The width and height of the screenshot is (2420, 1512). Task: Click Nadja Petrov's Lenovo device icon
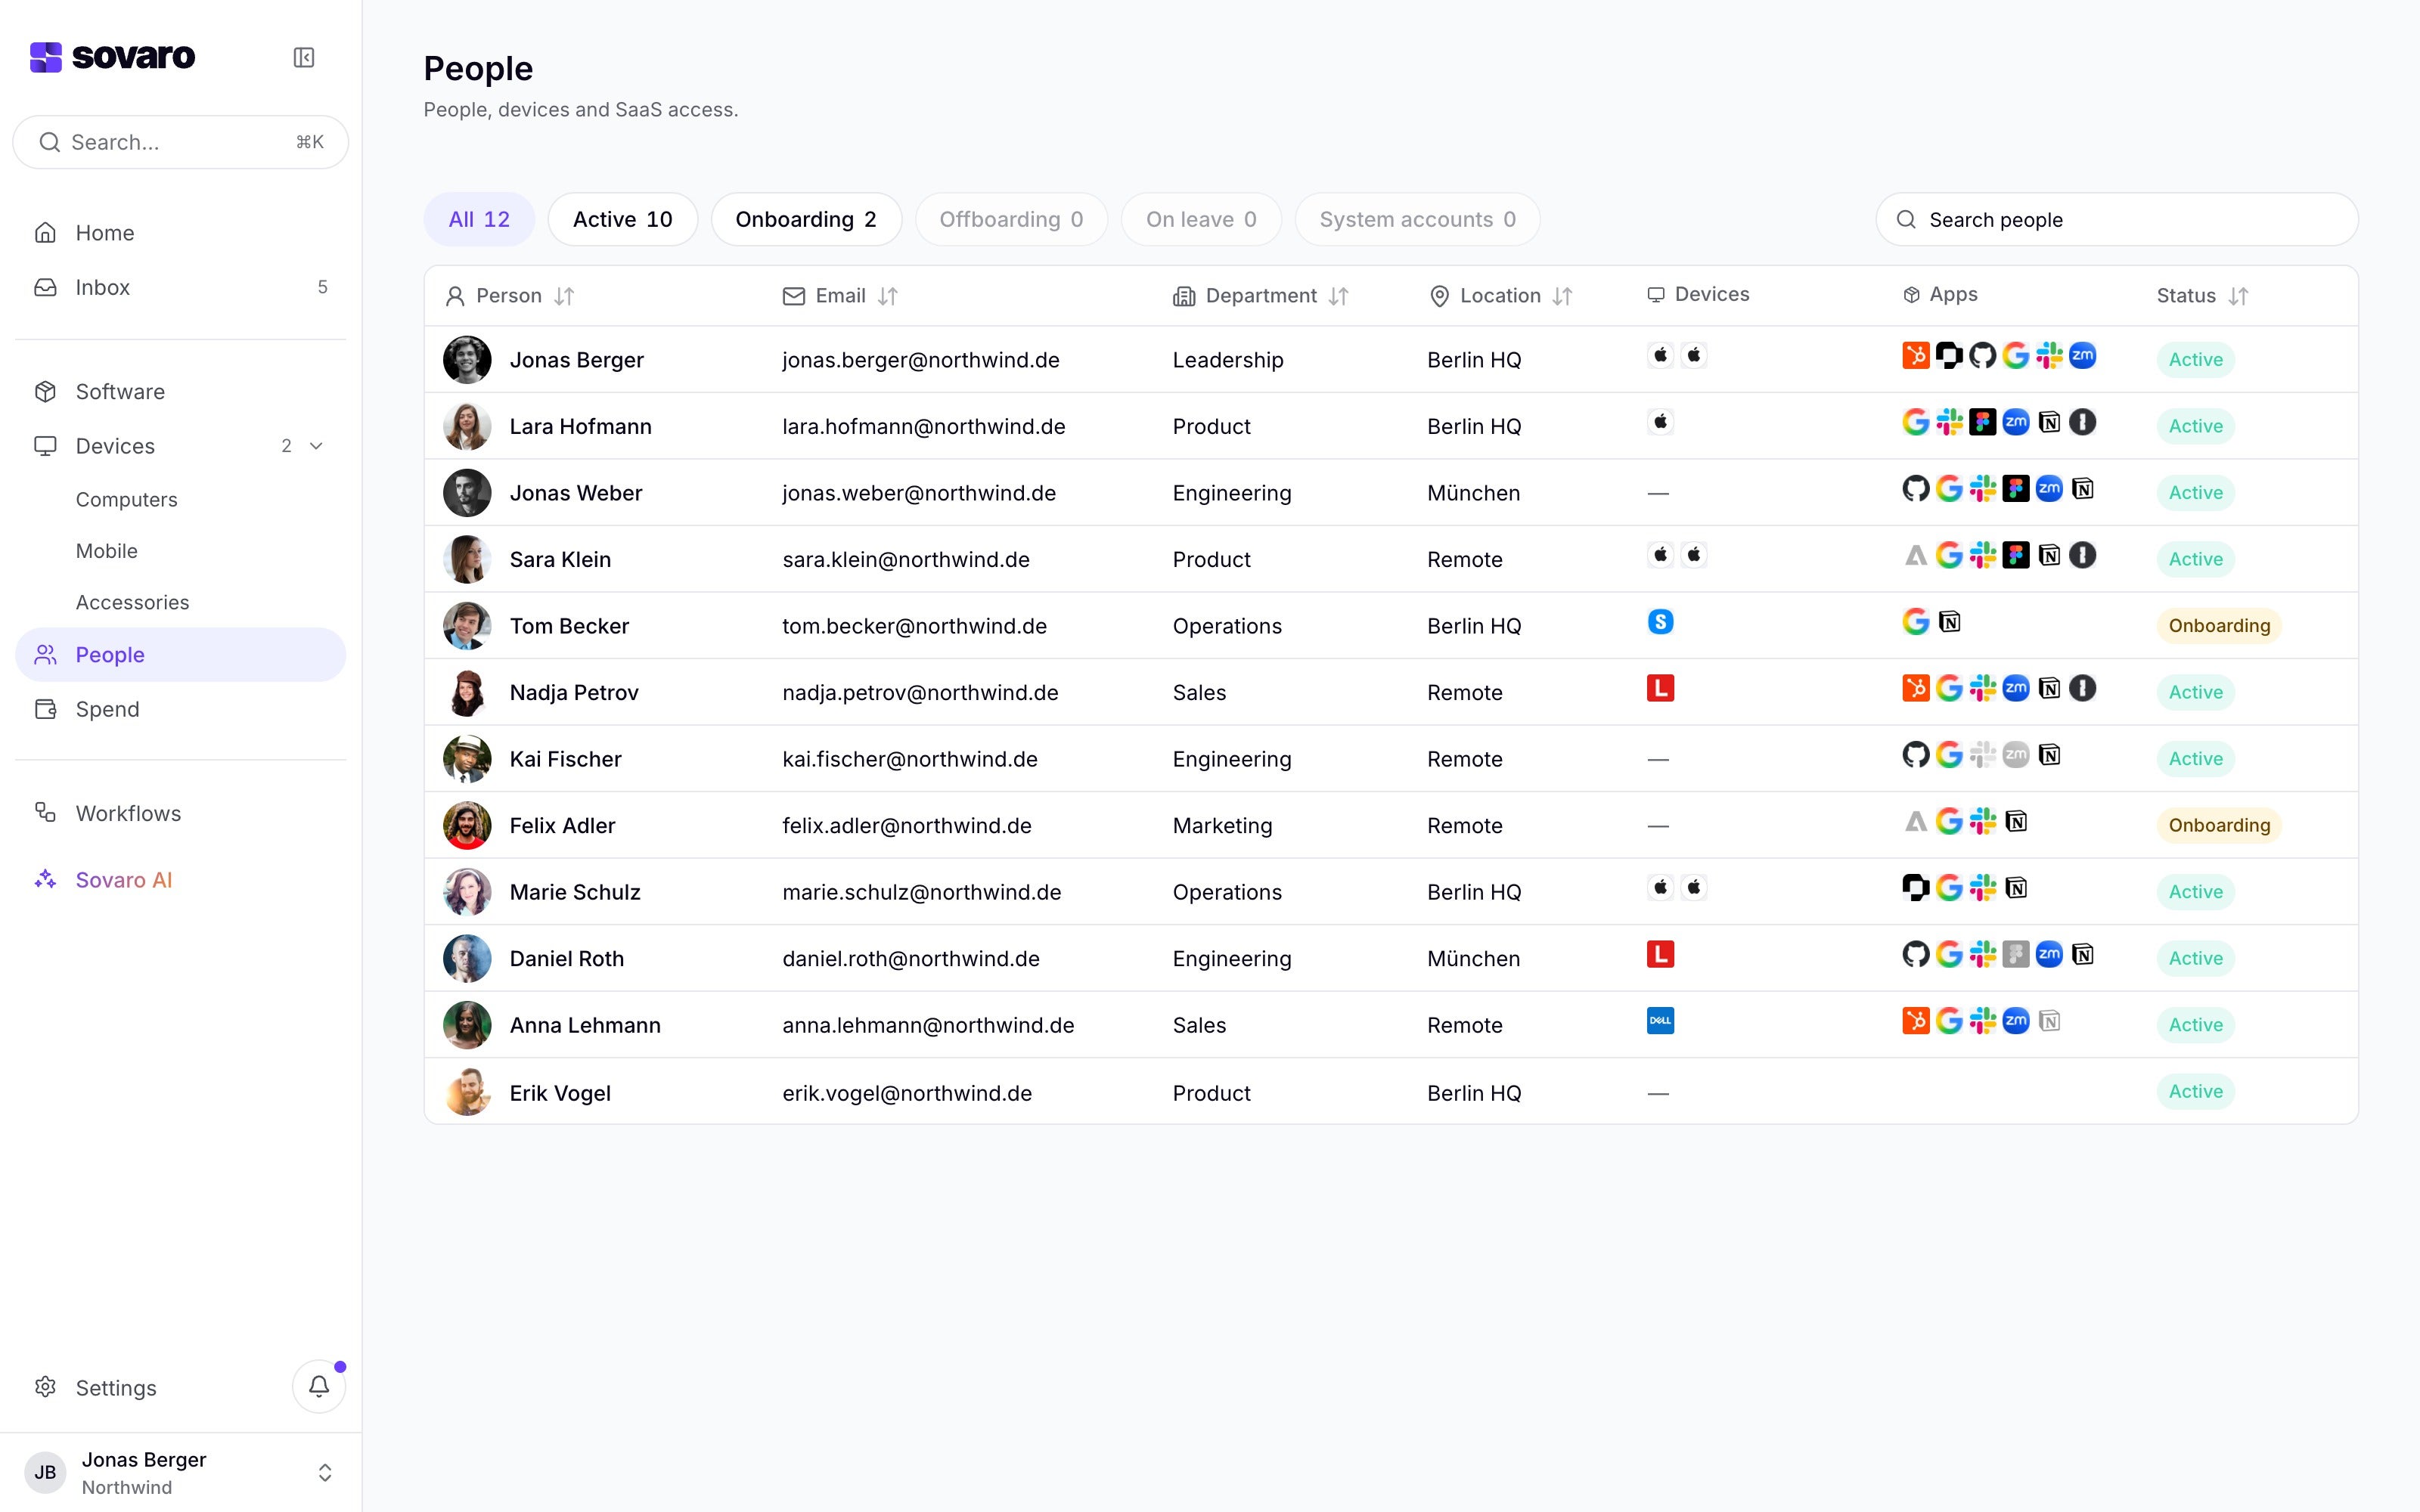click(x=1660, y=688)
